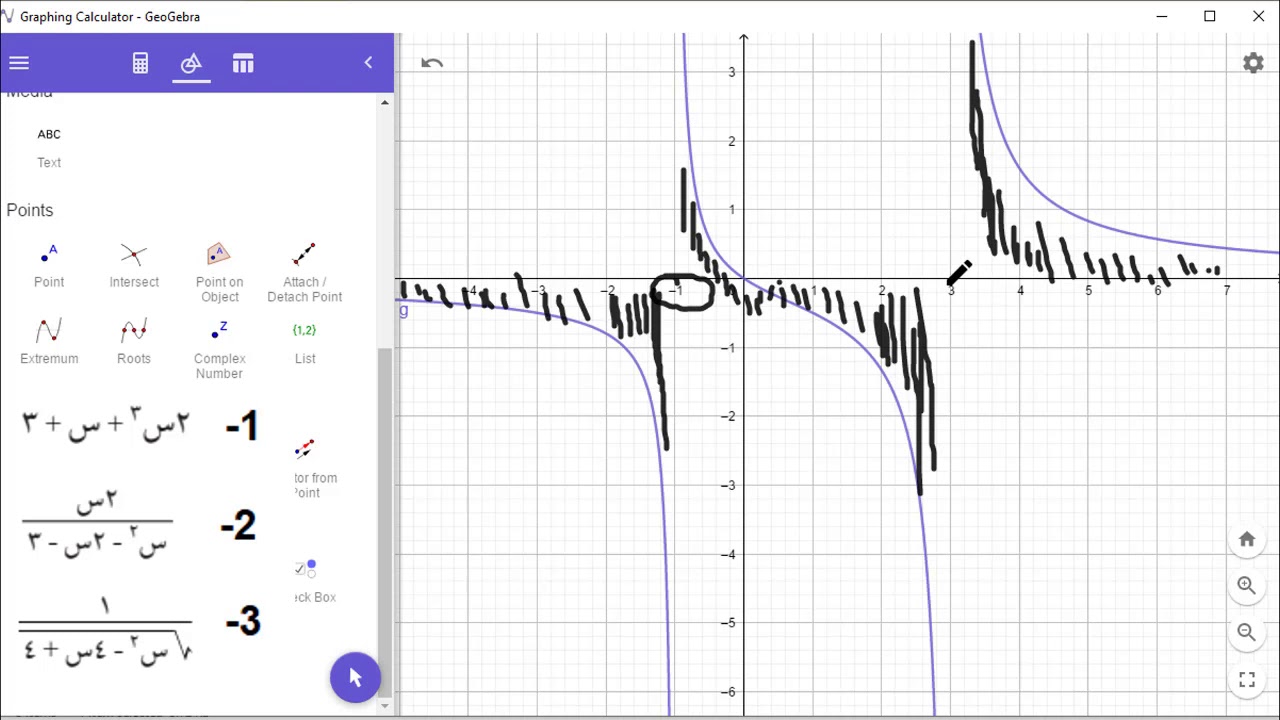This screenshot has height=720, width=1280.
Task: Select the Extremum tool
Action: (49, 341)
